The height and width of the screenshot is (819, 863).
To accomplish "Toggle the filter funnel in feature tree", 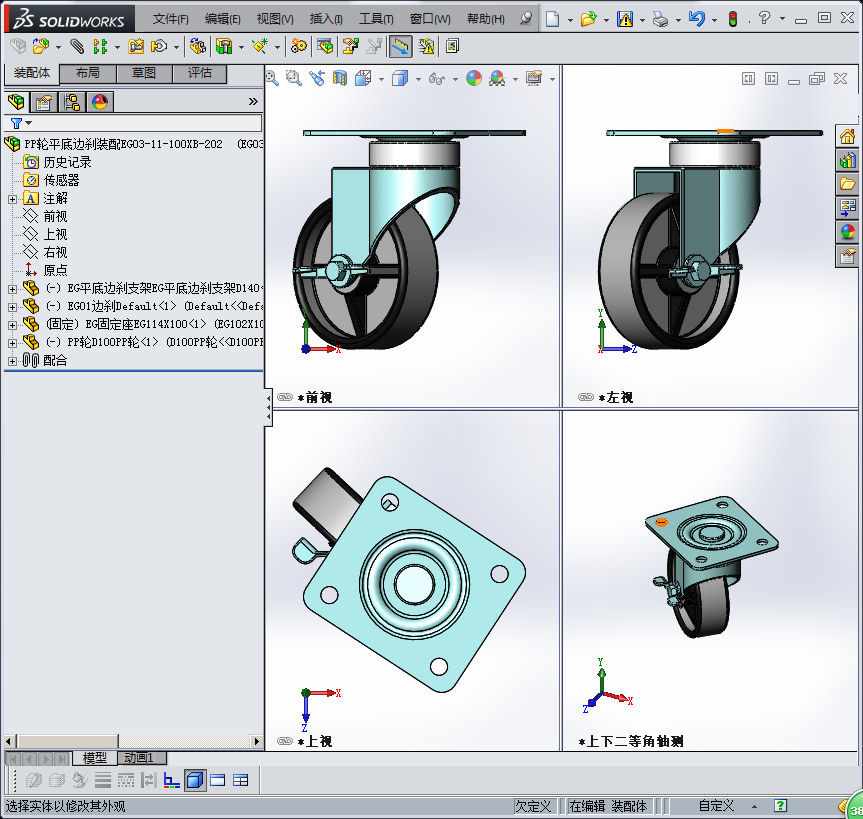I will click(17, 123).
